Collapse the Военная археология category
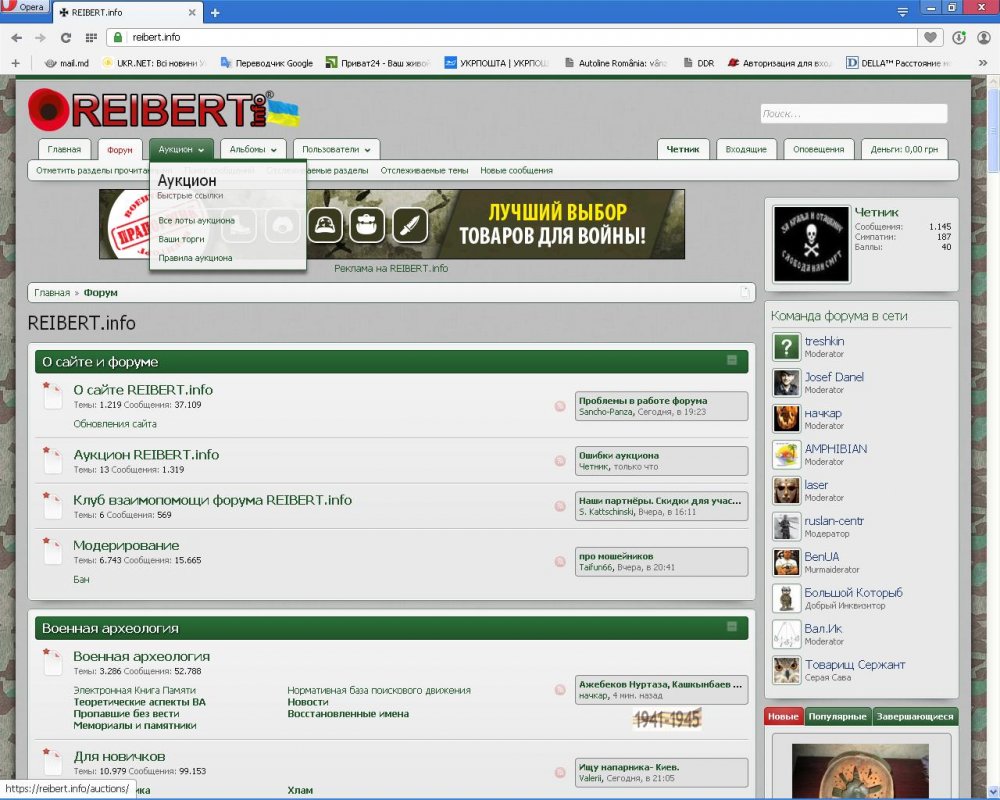The height and width of the screenshot is (800, 1000). pyautogui.click(x=732, y=627)
